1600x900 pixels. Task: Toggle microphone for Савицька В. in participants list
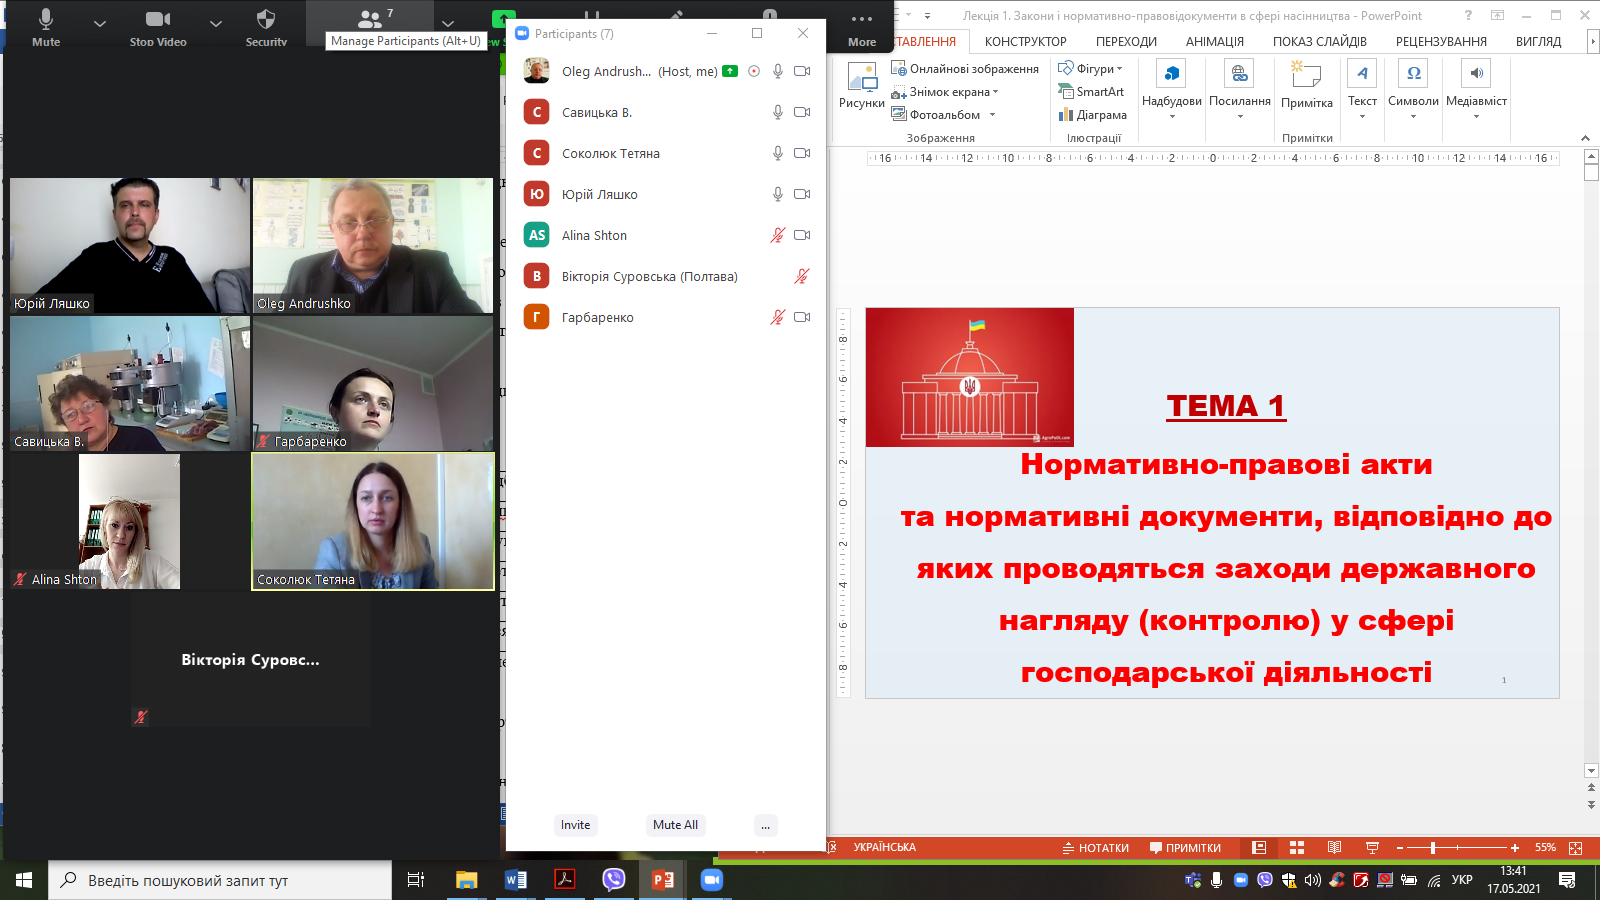click(x=777, y=112)
